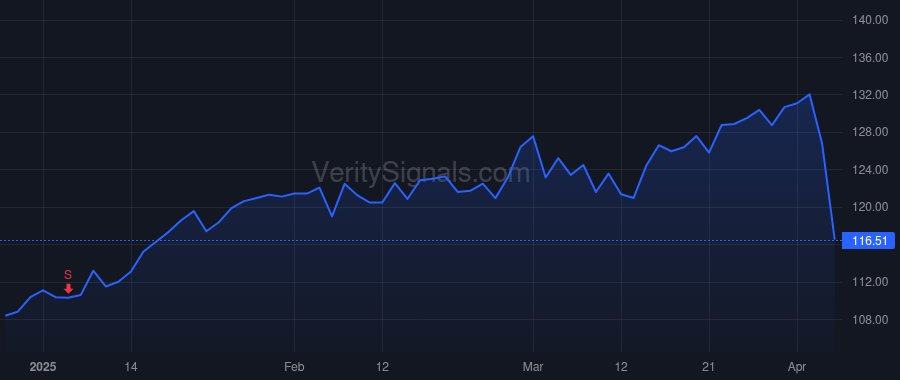This screenshot has width=900, height=380.
Task: Click the current price label 116.51
Action: tap(868, 241)
